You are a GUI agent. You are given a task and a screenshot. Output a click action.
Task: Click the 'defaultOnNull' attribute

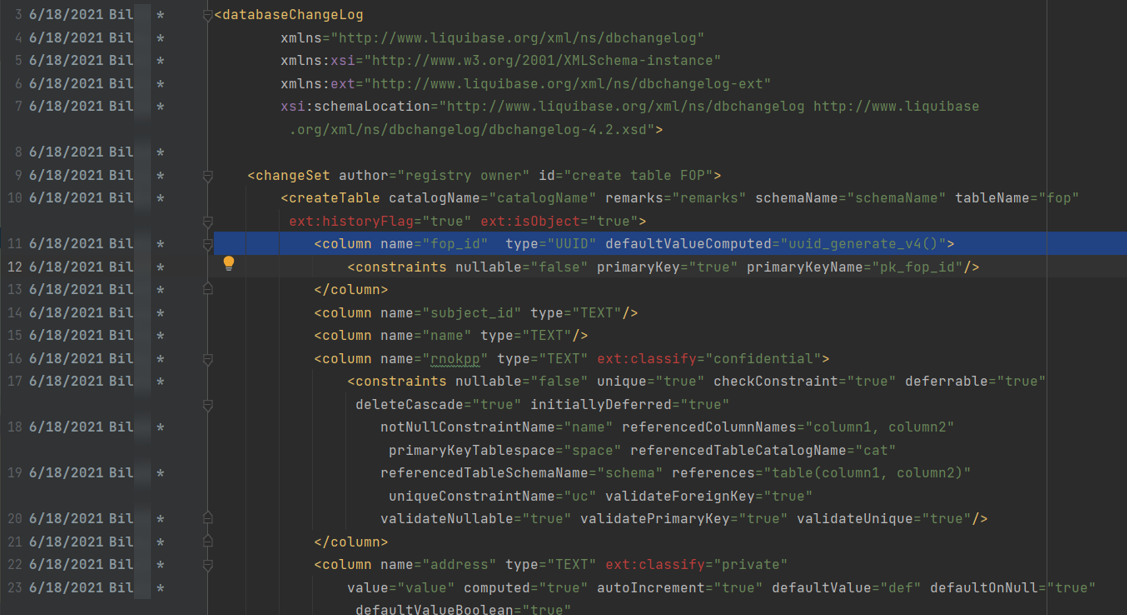point(983,588)
